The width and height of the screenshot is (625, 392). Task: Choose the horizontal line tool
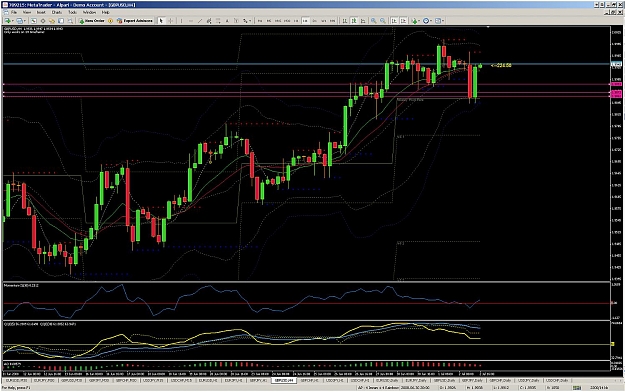pos(191,21)
